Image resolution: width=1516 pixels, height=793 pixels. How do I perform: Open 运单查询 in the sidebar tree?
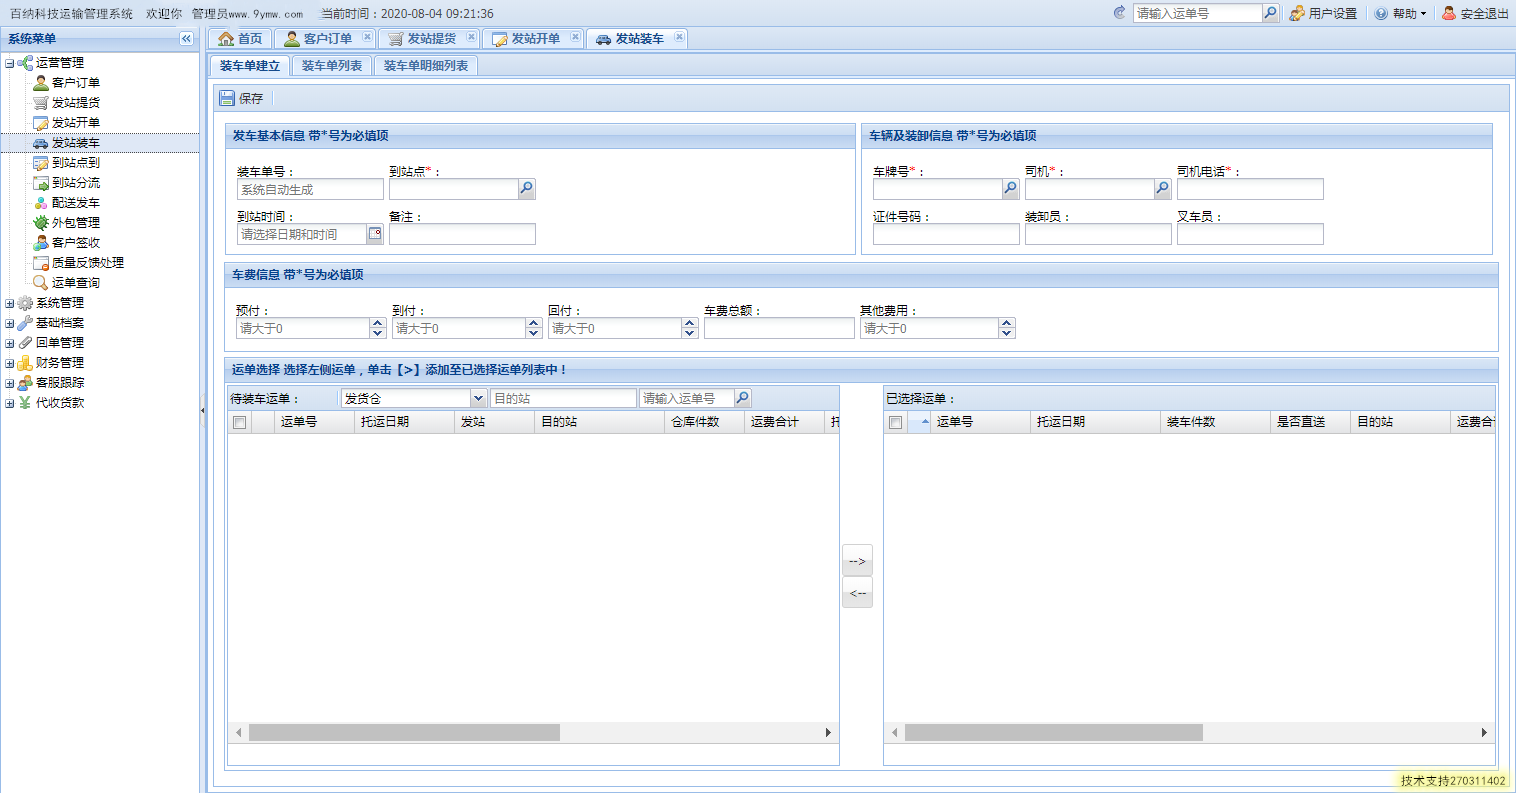tap(75, 282)
